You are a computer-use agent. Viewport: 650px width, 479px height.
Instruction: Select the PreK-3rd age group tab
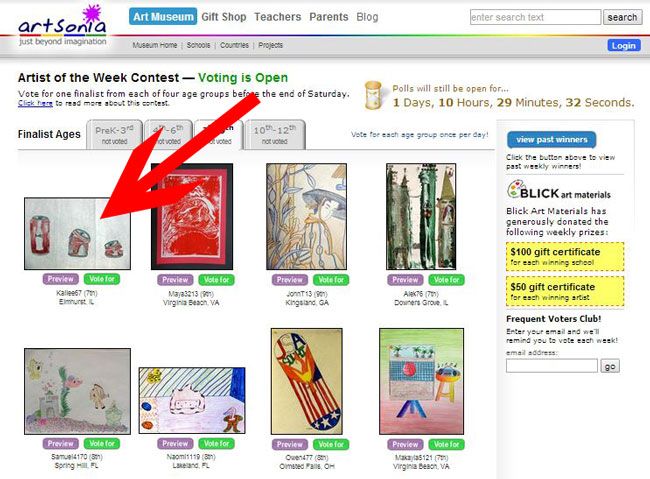point(114,134)
